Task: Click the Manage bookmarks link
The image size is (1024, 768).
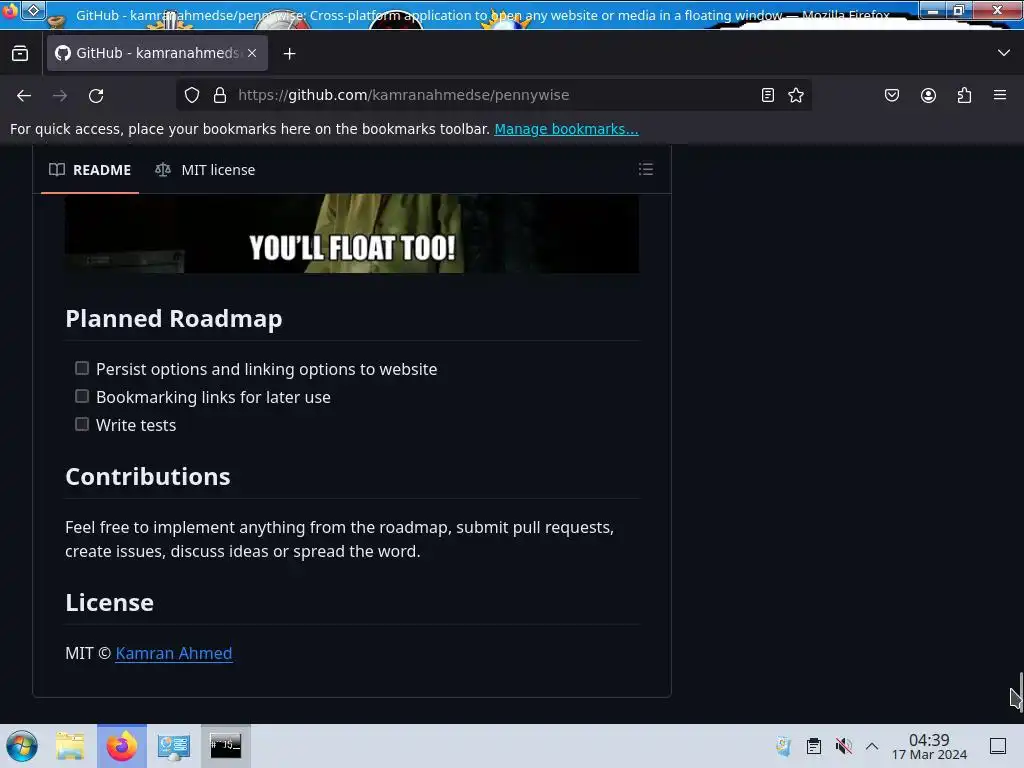Action: pyautogui.click(x=566, y=129)
